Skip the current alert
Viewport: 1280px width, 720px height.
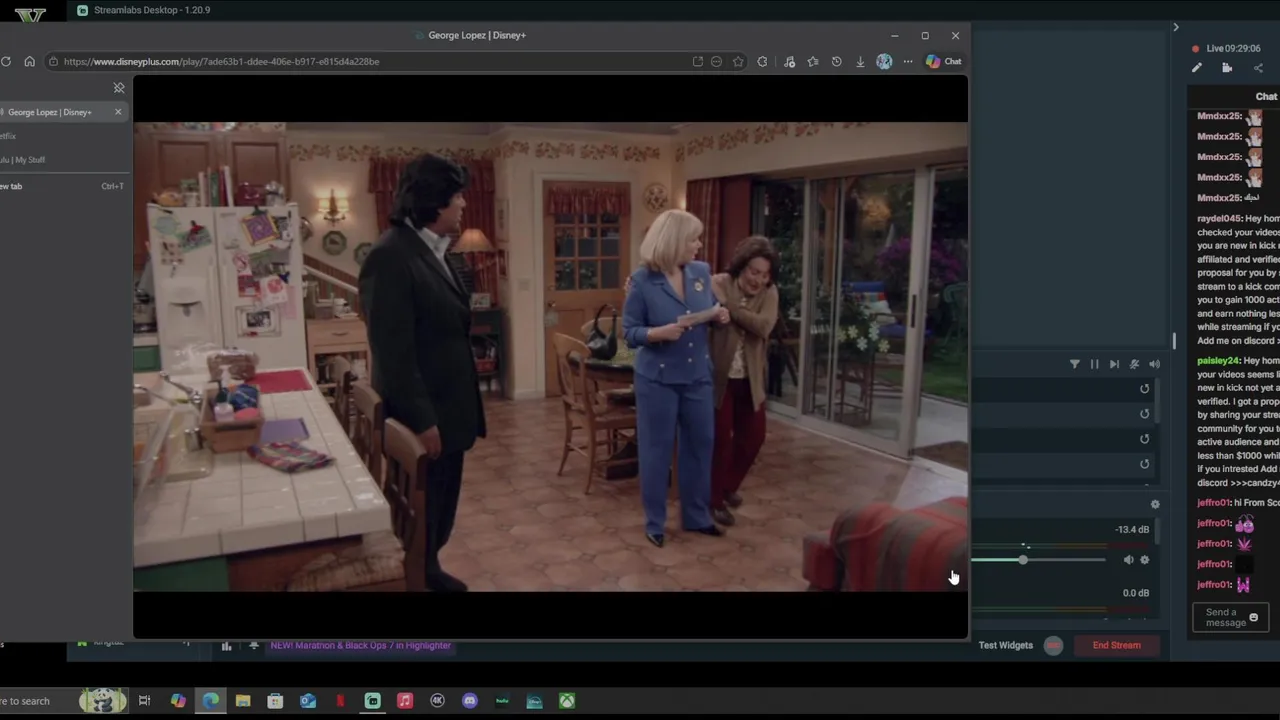tap(1114, 365)
